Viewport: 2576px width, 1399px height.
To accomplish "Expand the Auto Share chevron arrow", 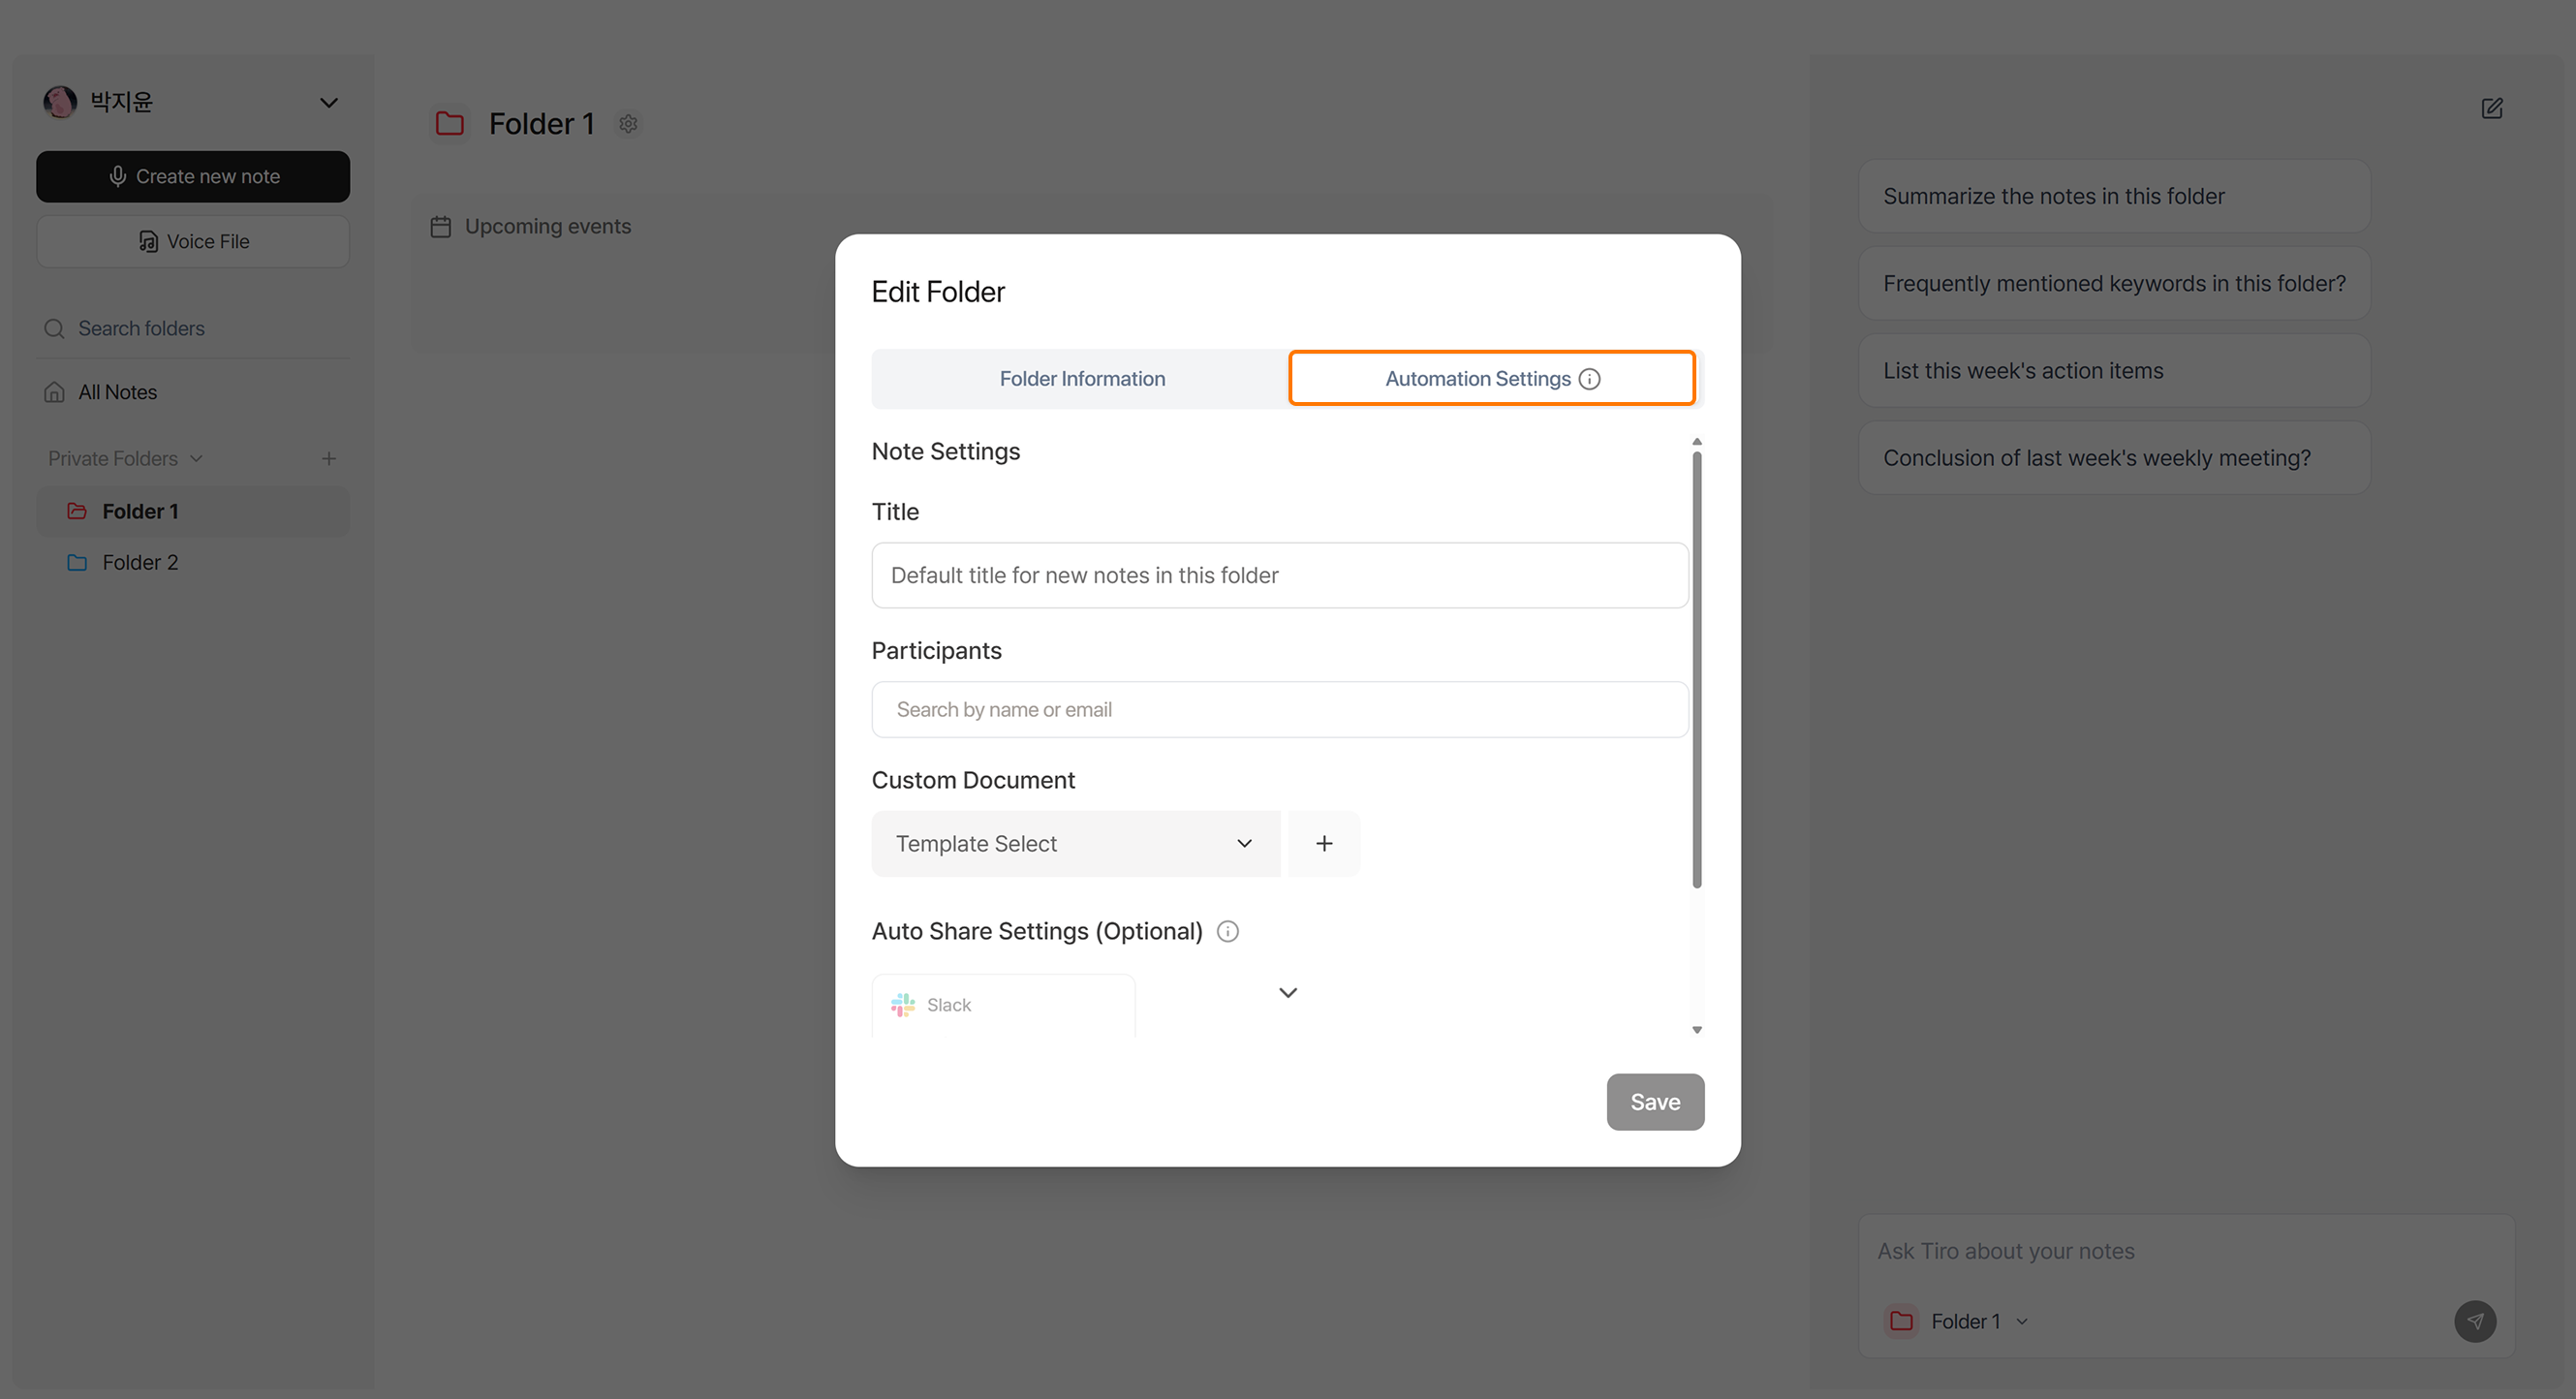I will click(1287, 992).
